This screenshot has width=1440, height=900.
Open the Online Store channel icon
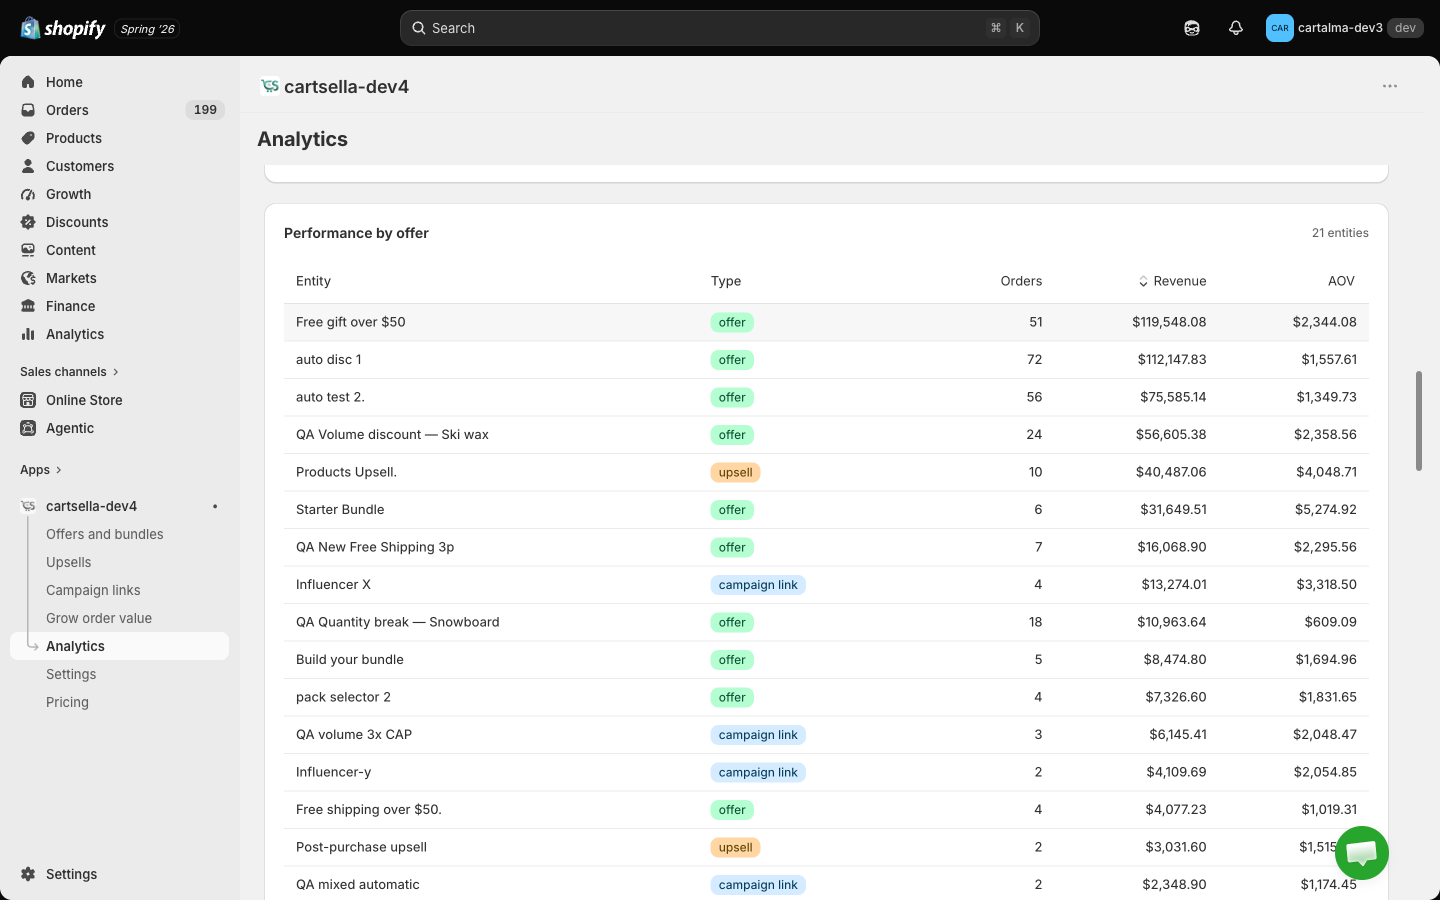click(x=28, y=400)
